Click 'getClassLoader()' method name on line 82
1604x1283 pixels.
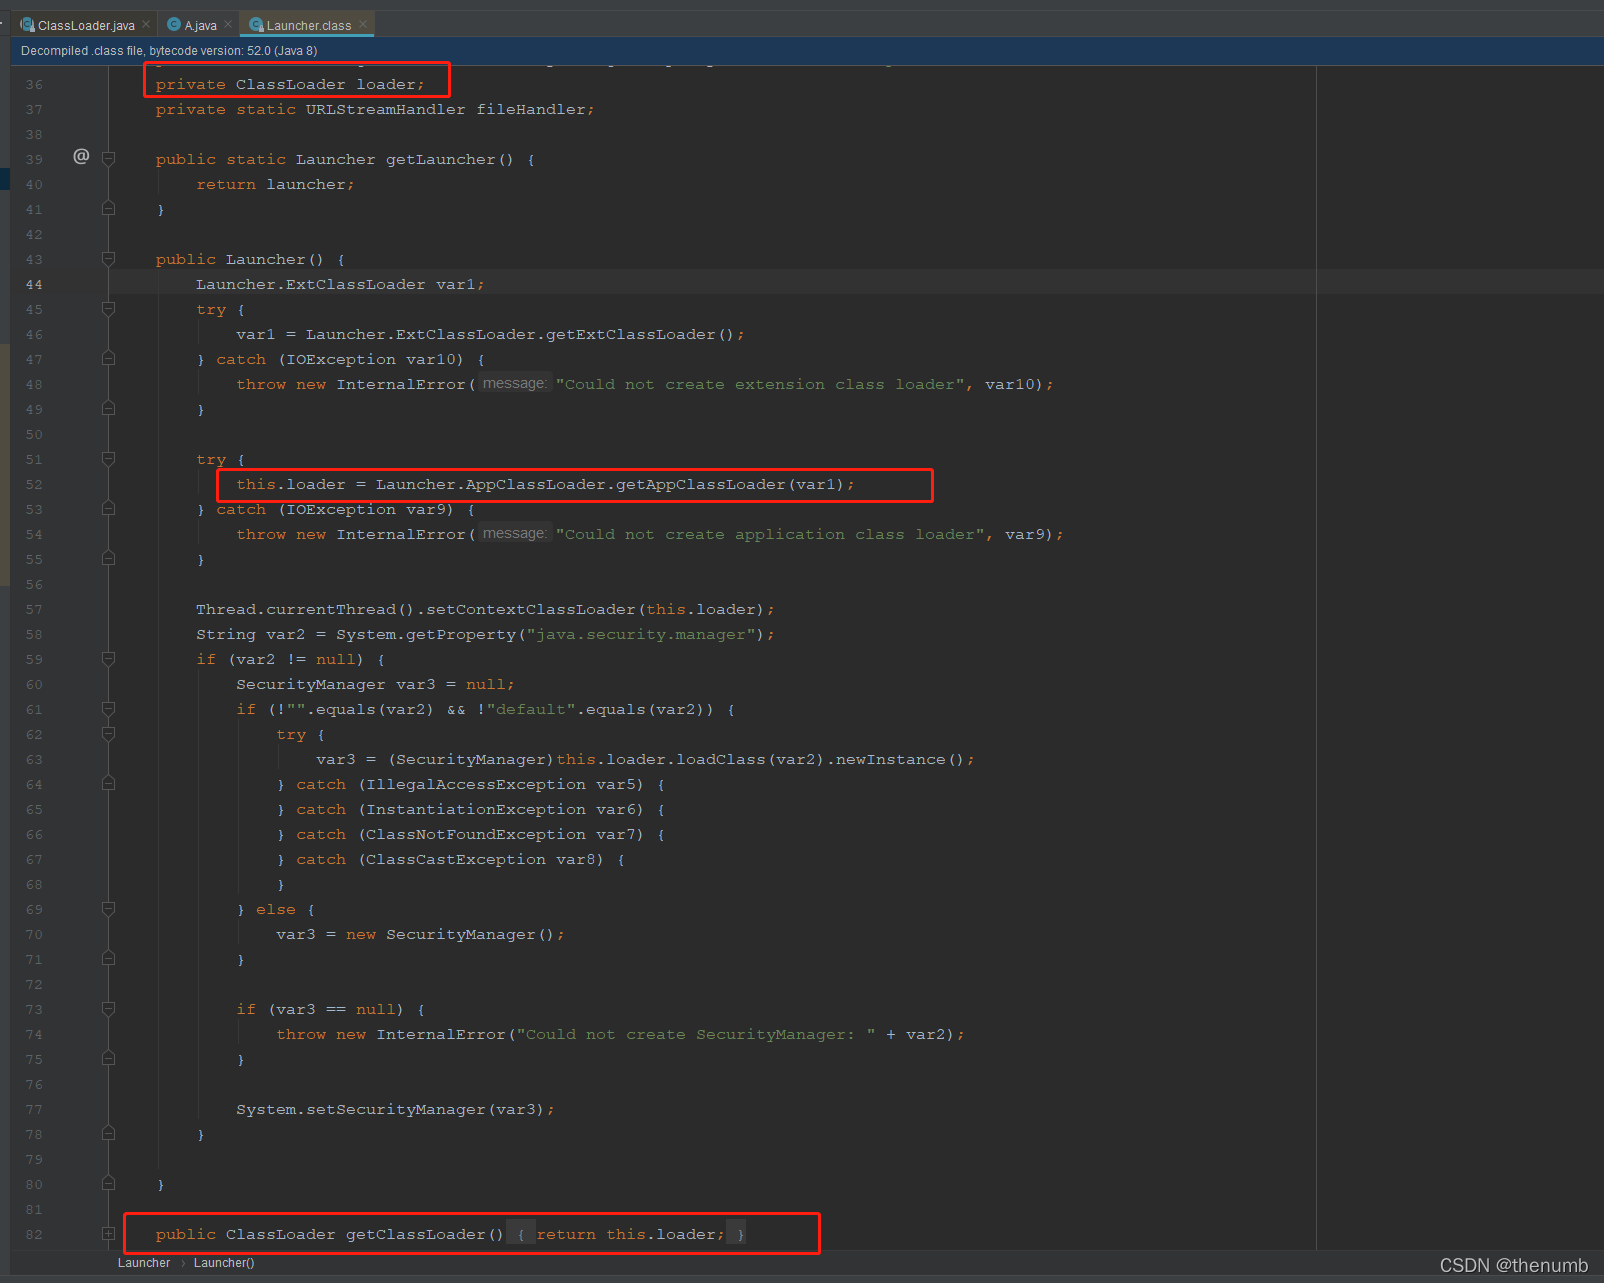tap(425, 1235)
